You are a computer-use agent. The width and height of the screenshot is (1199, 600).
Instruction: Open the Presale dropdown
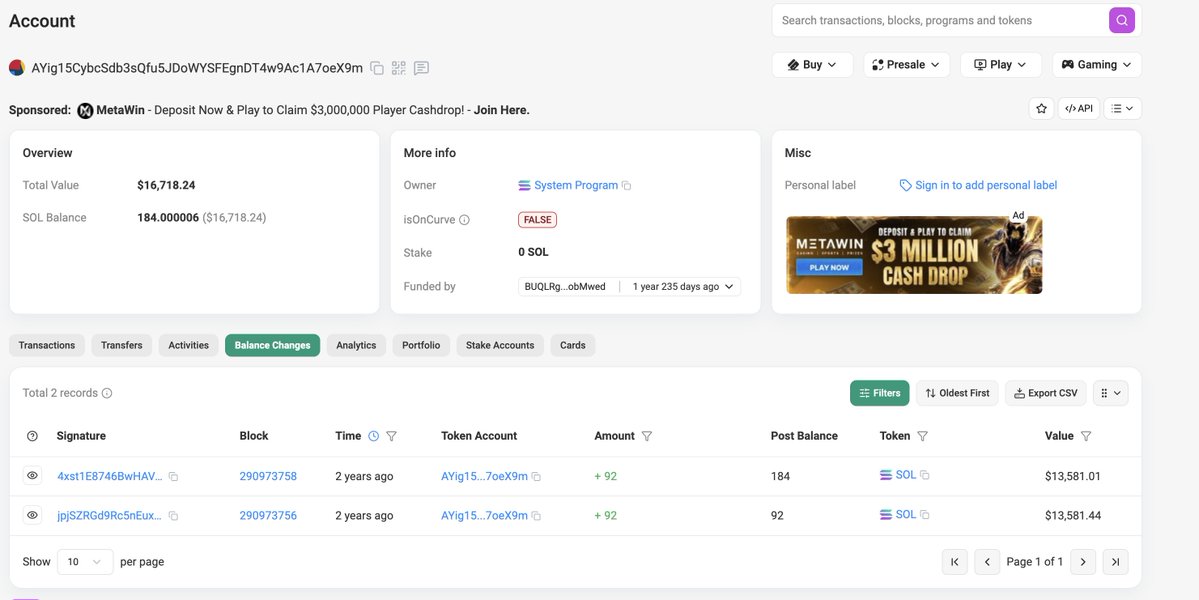[x=906, y=65]
